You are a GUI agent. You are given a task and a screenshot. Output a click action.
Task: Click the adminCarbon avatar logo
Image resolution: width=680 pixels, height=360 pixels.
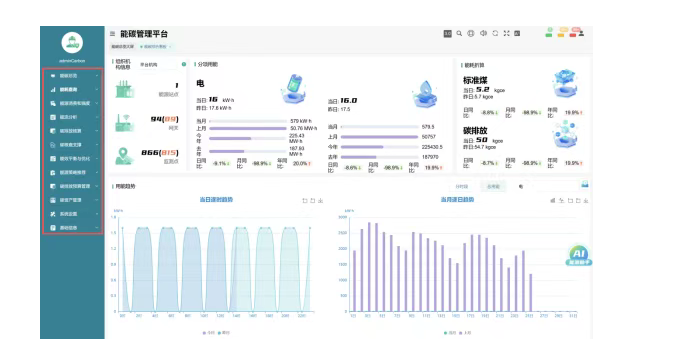[72, 43]
